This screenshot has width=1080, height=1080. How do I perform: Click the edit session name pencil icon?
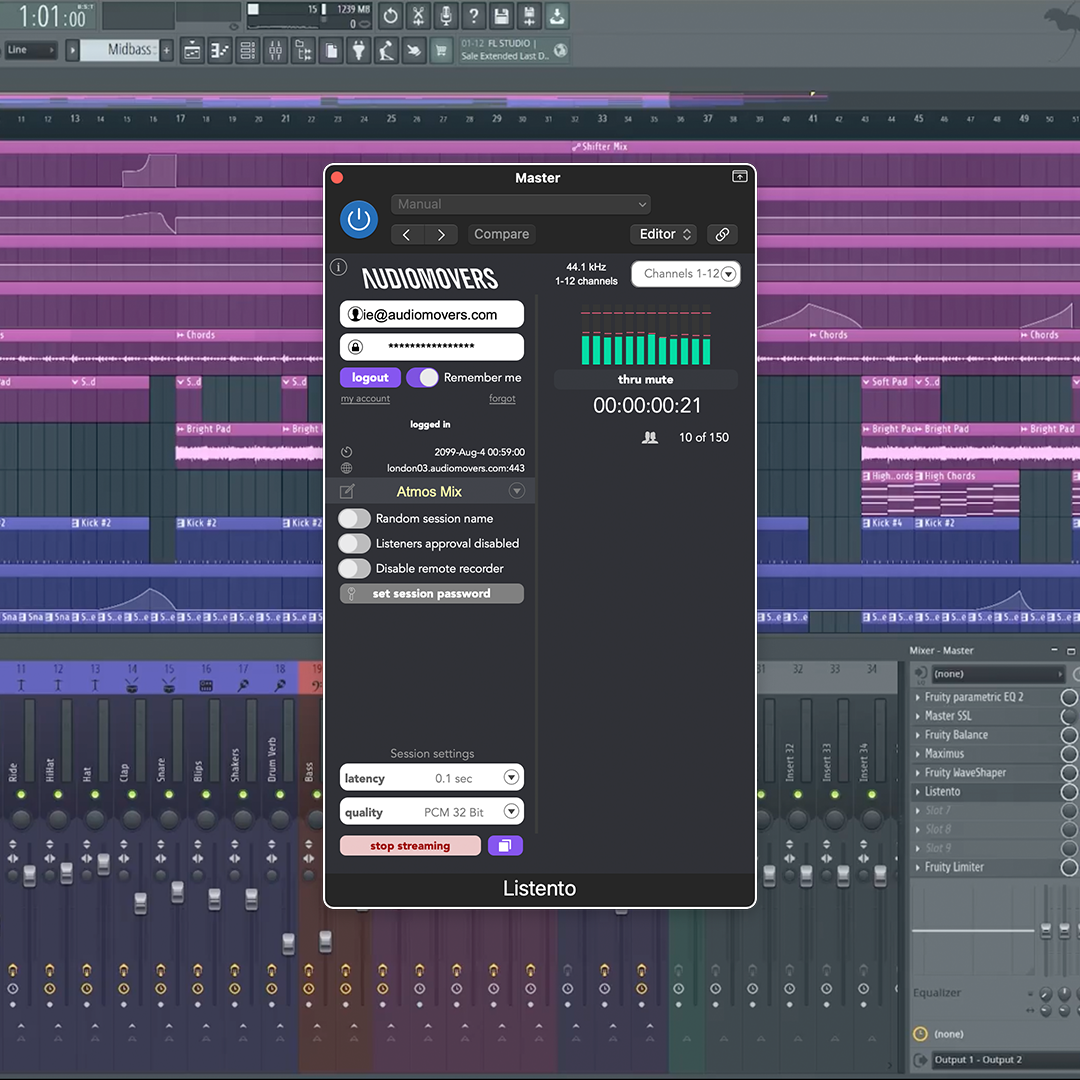click(347, 491)
